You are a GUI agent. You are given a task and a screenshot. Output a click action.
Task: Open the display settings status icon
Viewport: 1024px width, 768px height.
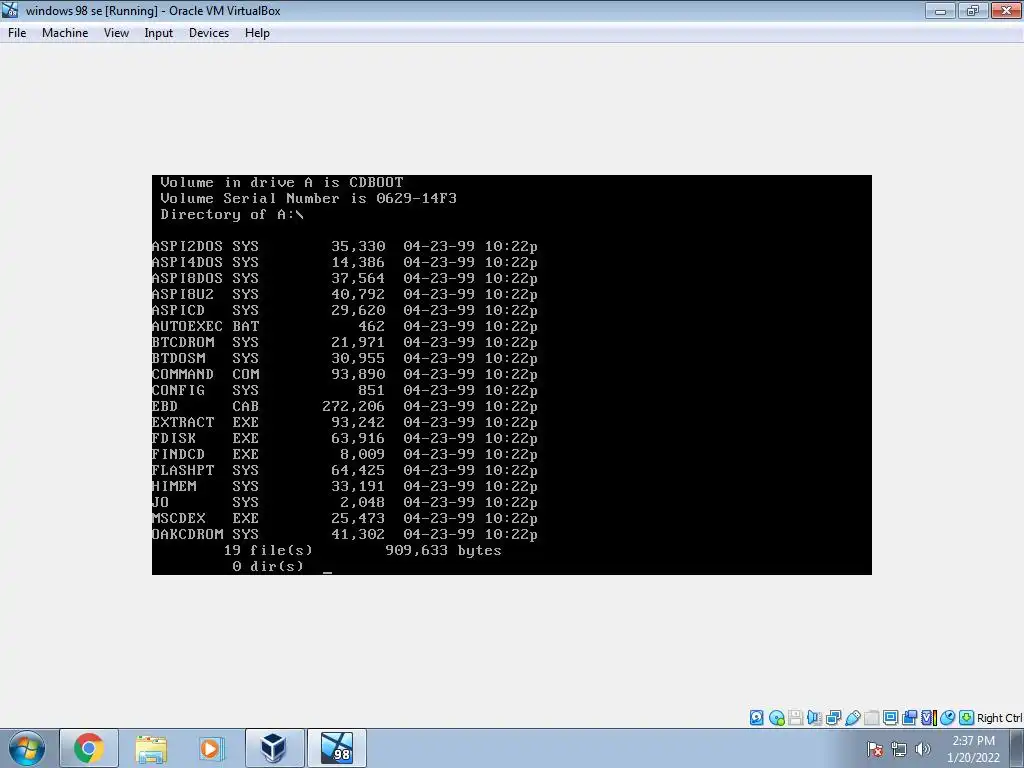coord(890,718)
